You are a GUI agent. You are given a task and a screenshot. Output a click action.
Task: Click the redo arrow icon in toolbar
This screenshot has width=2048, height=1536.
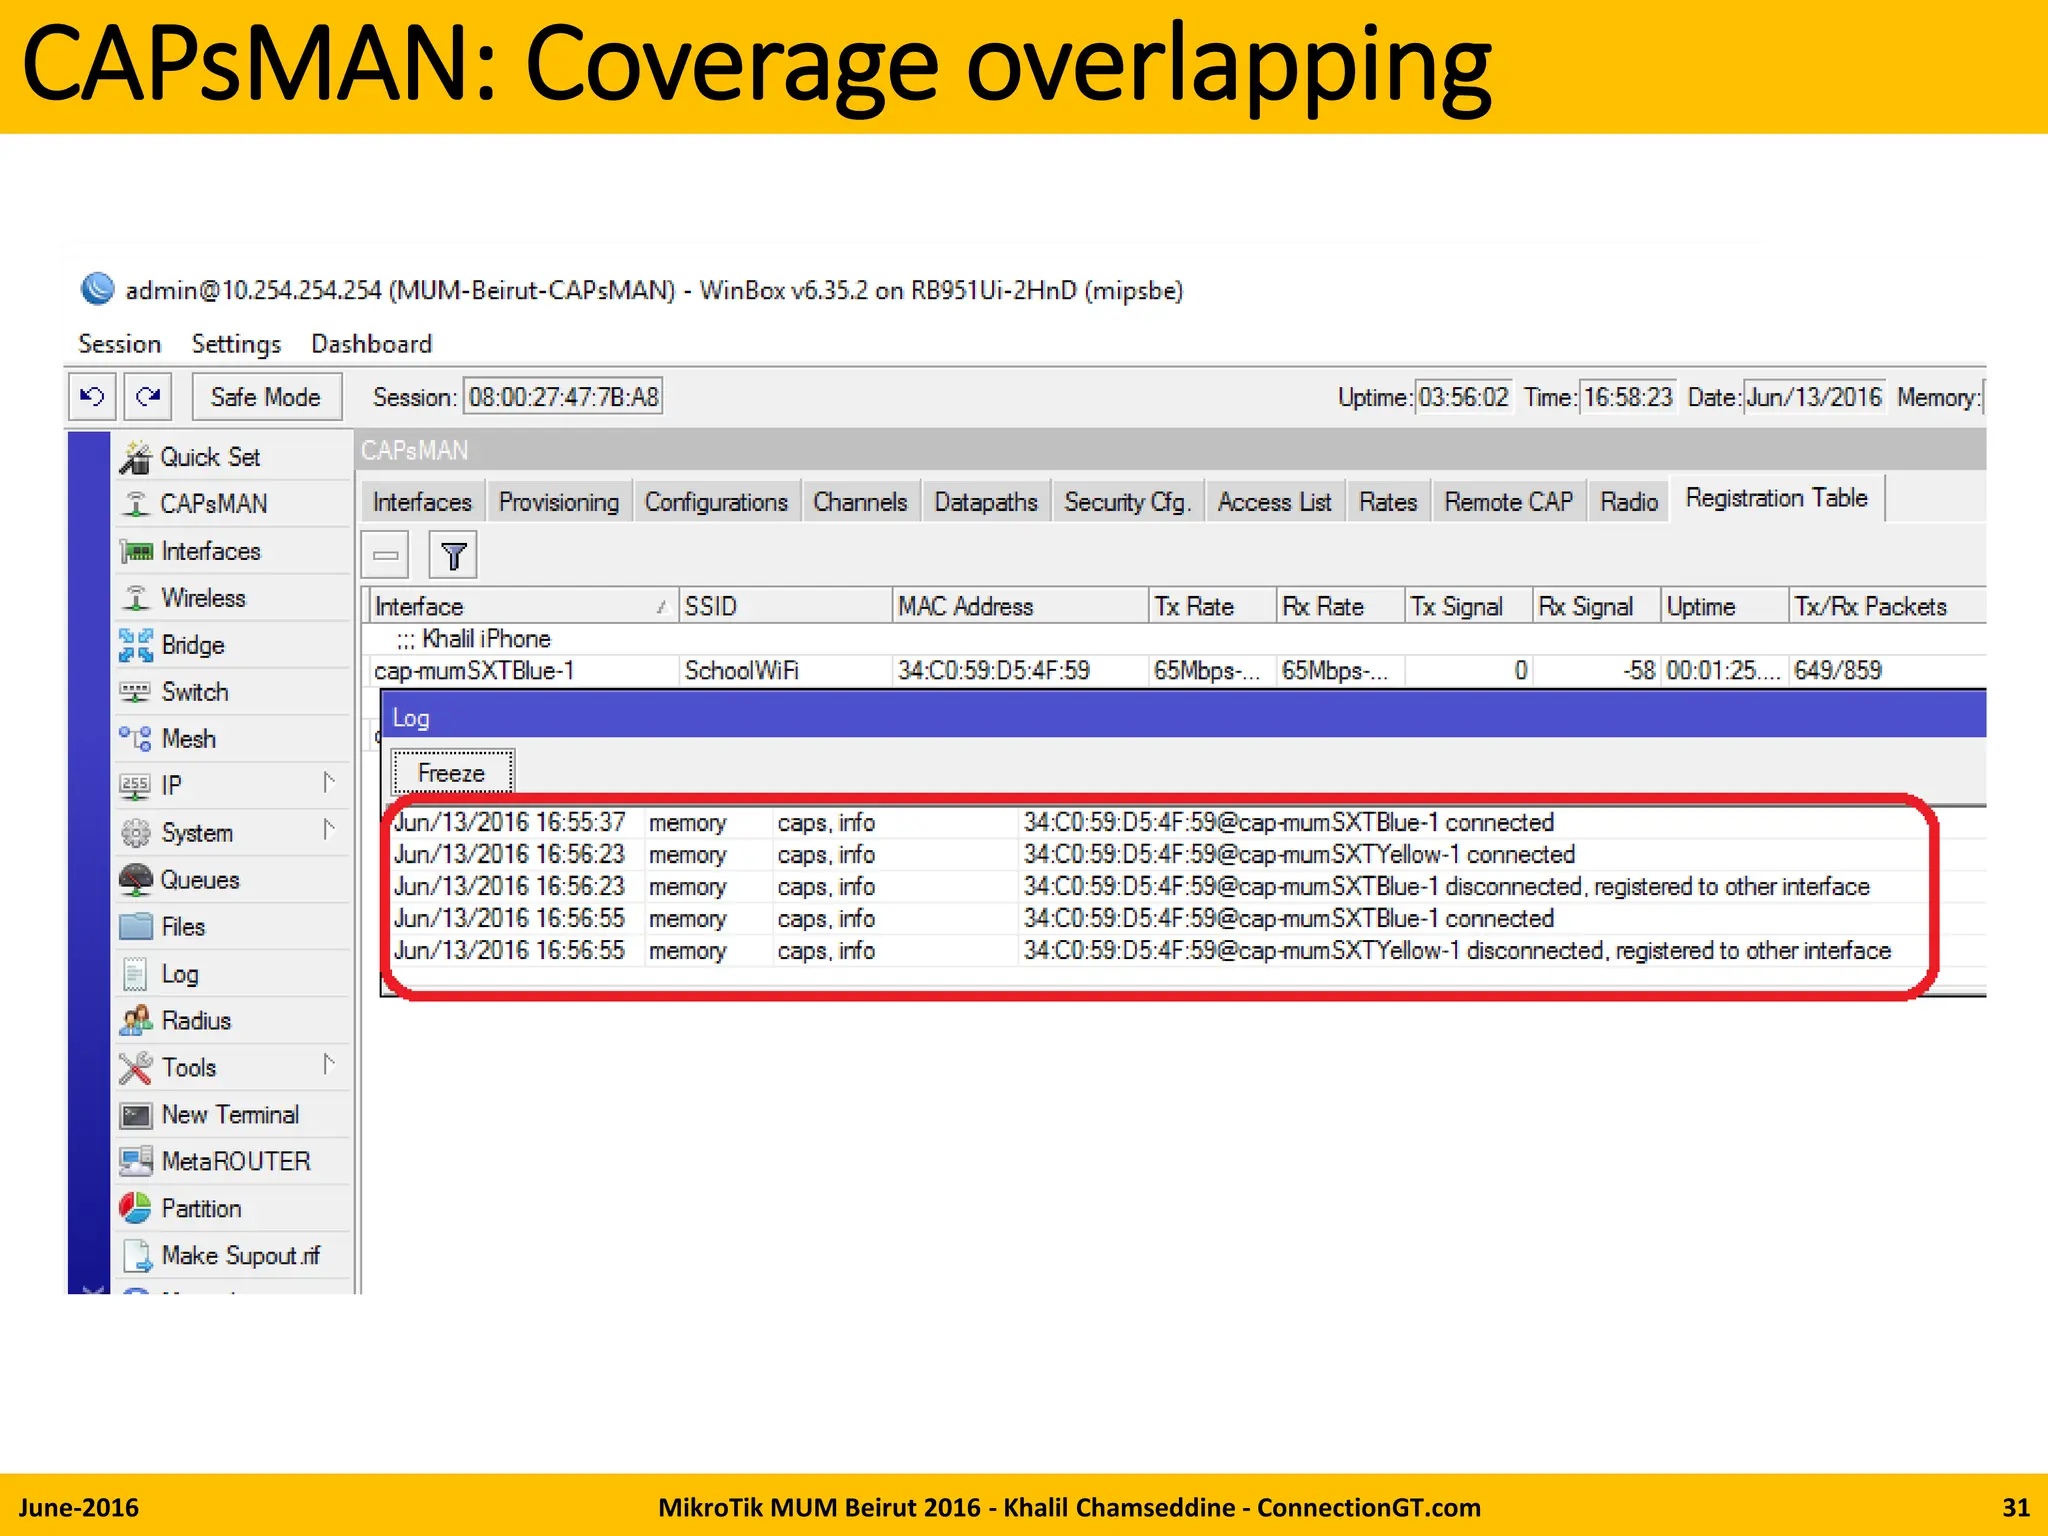148,397
